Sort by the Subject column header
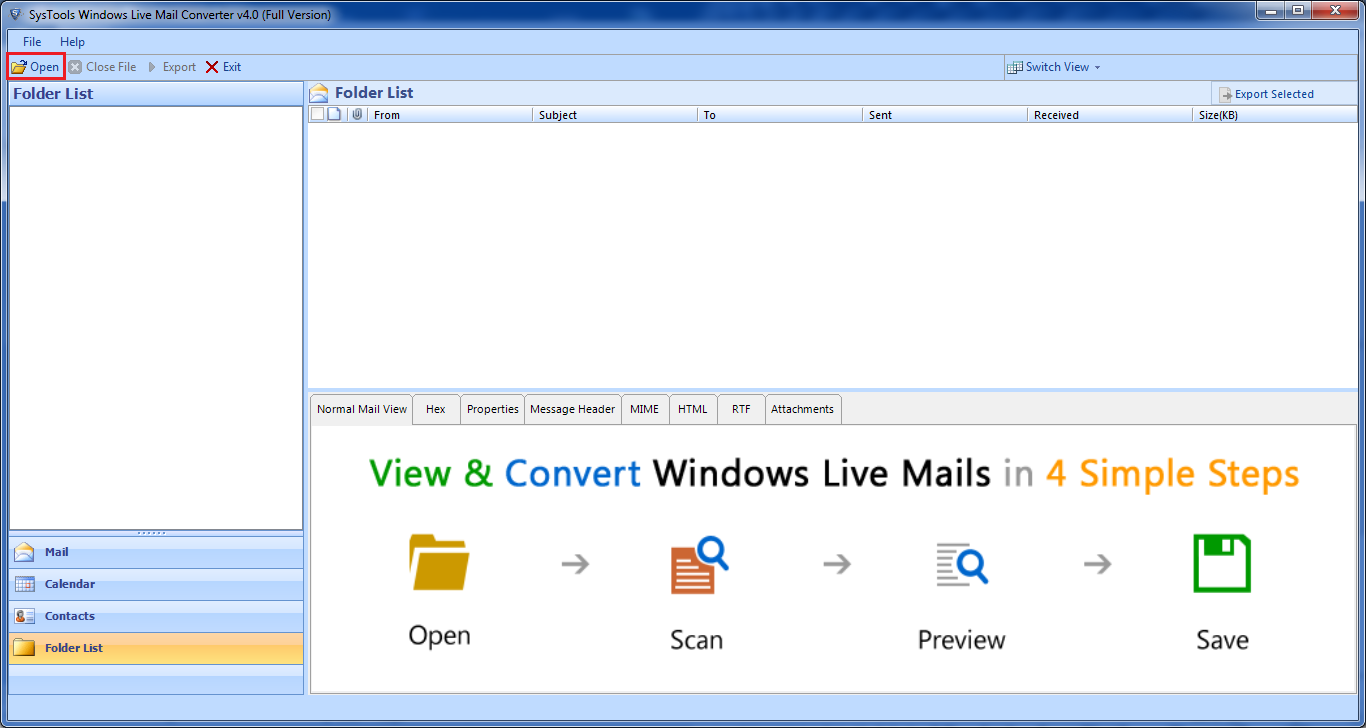The width and height of the screenshot is (1366, 728). 615,115
